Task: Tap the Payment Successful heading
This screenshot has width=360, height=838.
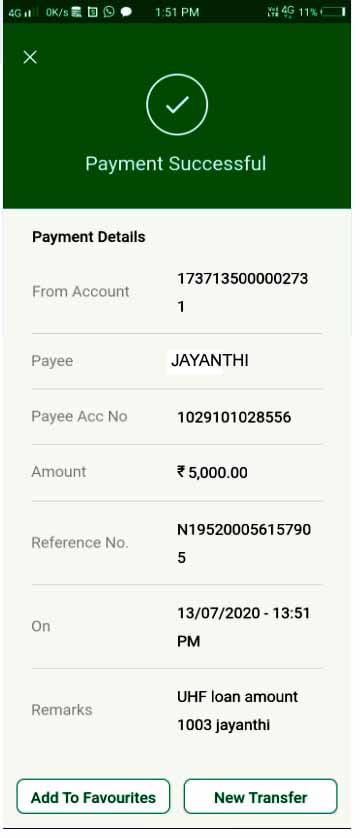Action: 176,163
